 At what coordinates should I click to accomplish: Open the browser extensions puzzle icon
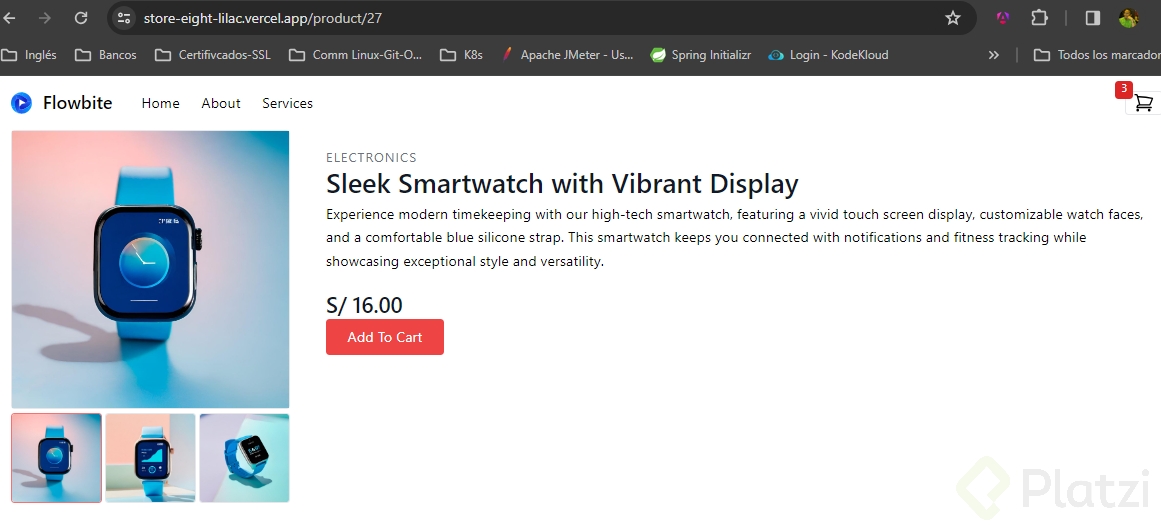tap(1039, 18)
